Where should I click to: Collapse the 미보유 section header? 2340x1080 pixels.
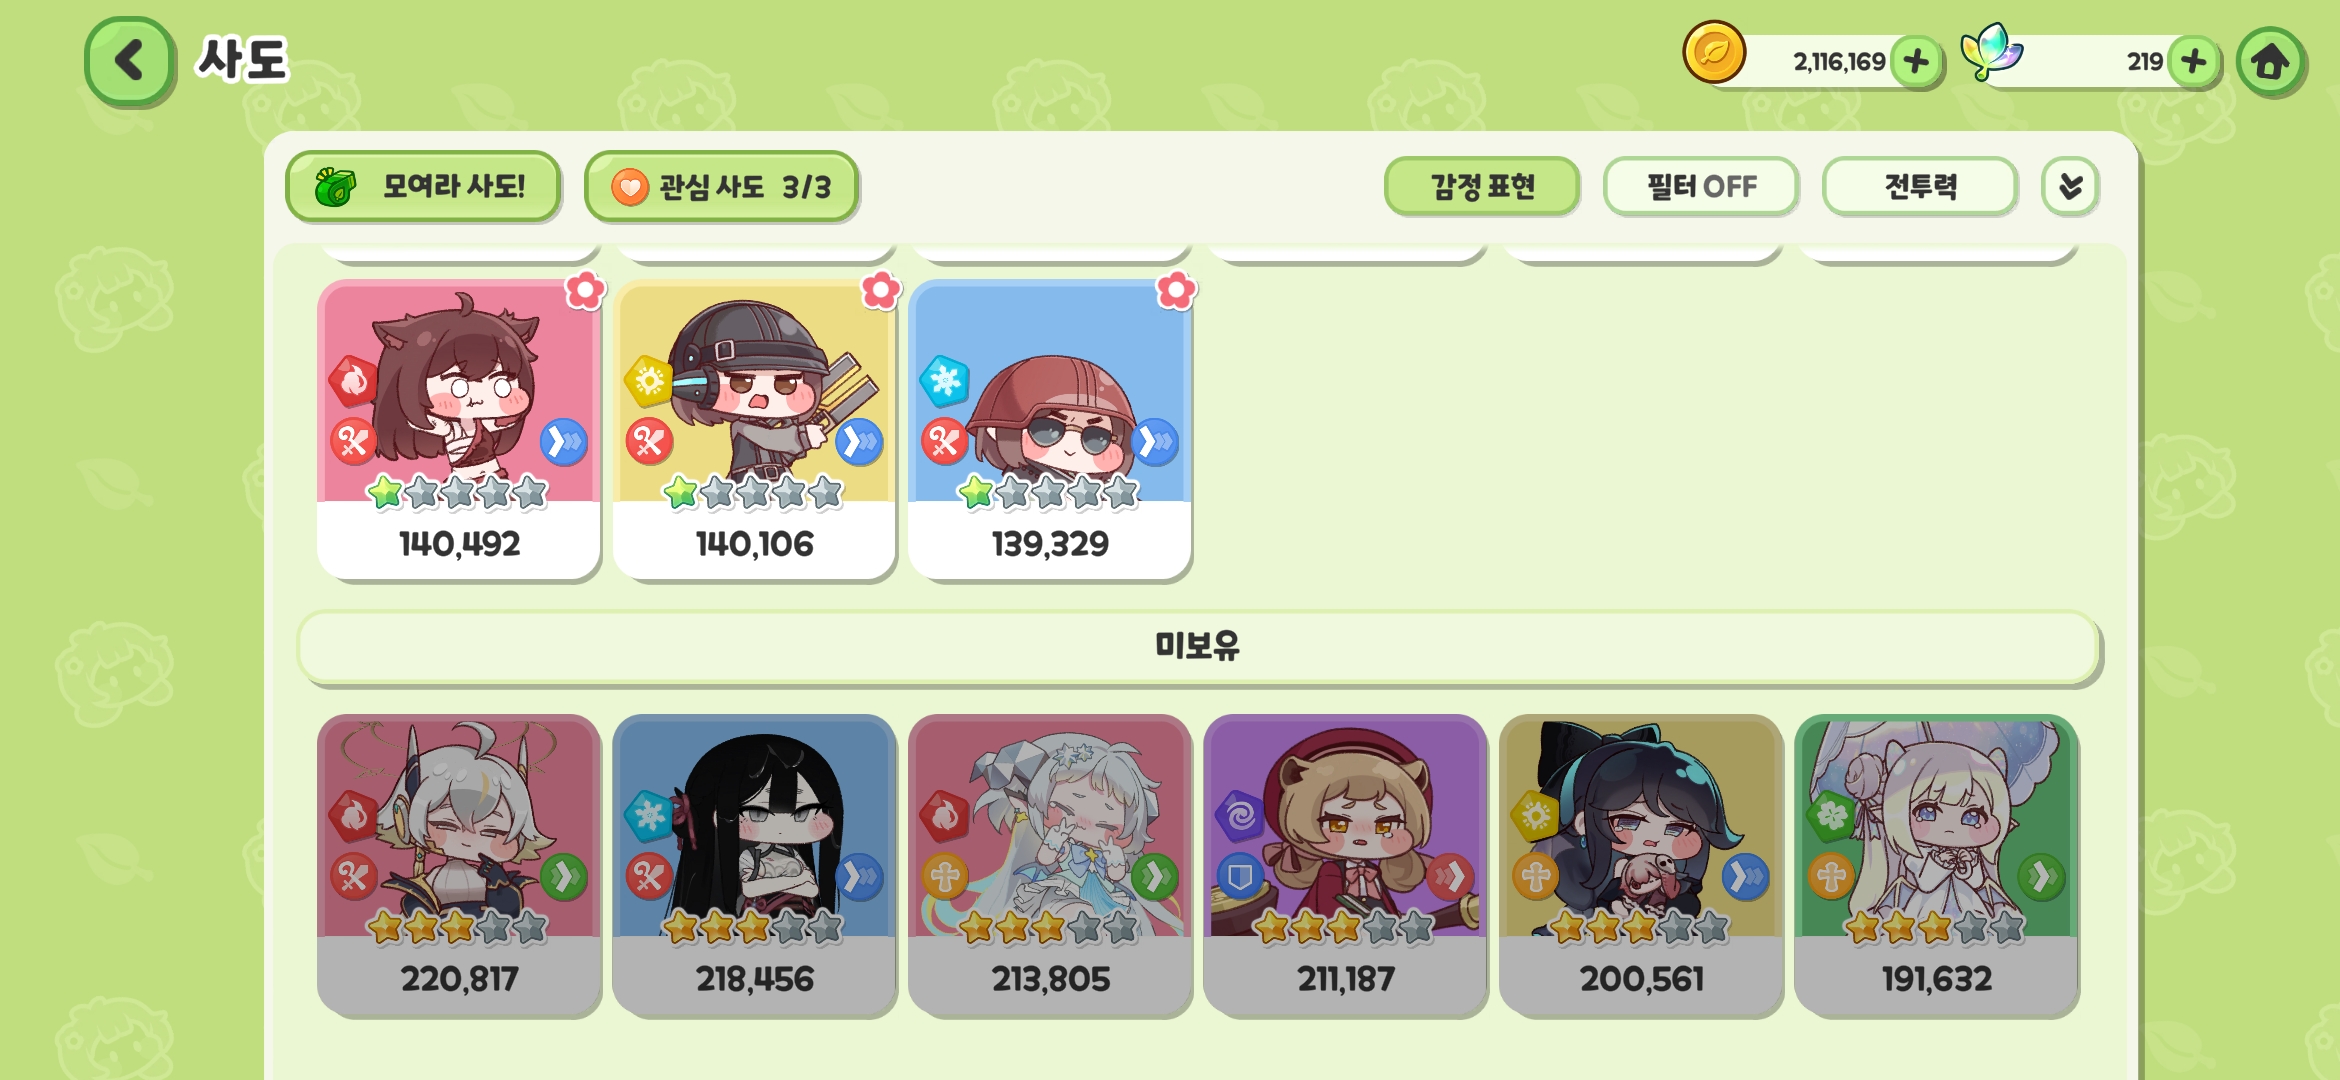click(1198, 647)
